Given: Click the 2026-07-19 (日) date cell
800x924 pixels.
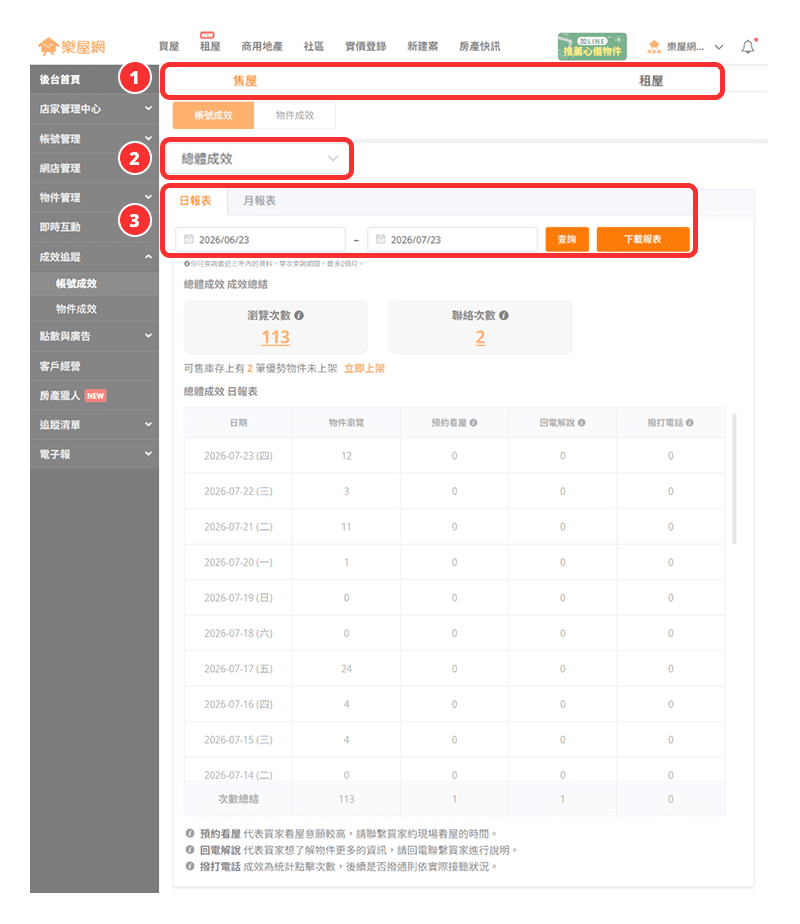Looking at the screenshot, I should (238, 598).
